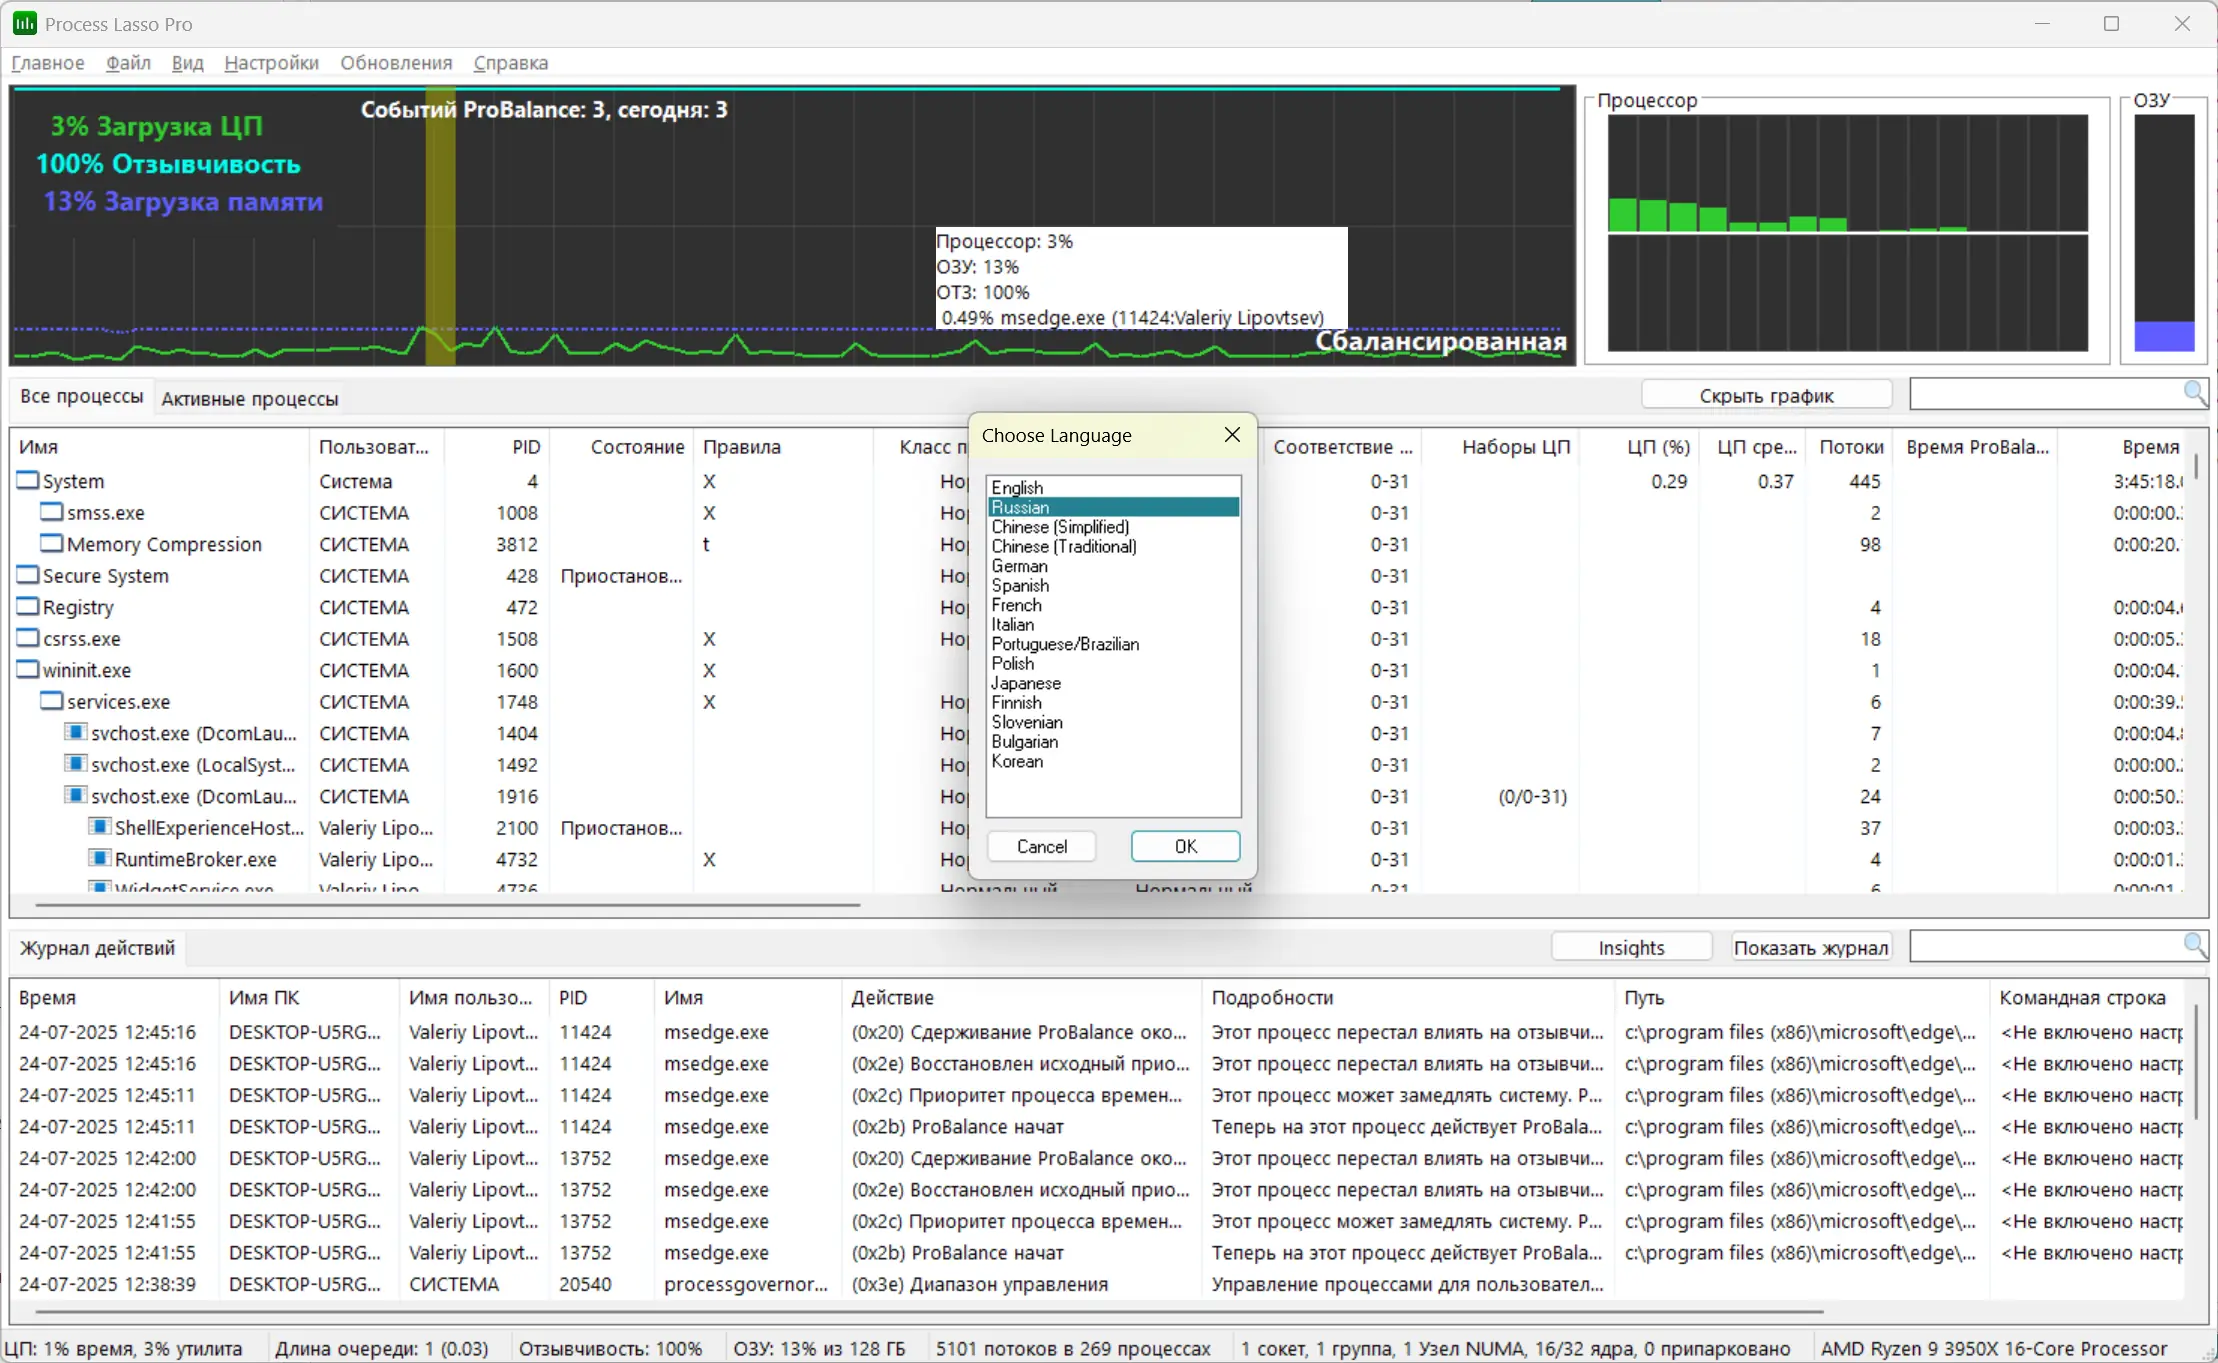2218x1363 pixels.
Task: Click the Process Lasso app icon in the title bar
Action: tap(24, 23)
